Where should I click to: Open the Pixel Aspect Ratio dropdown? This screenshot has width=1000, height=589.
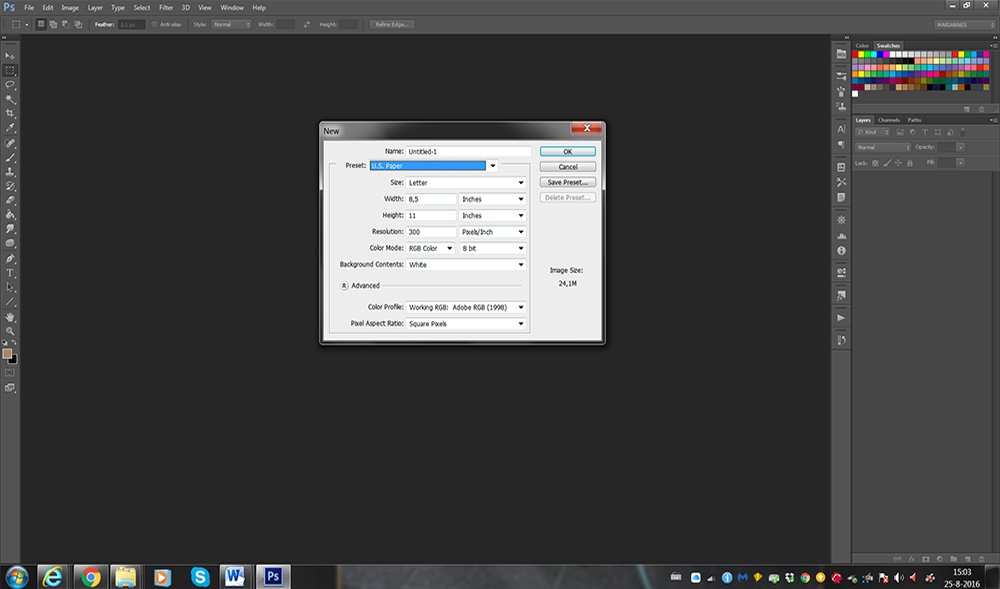(x=466, y=324)
